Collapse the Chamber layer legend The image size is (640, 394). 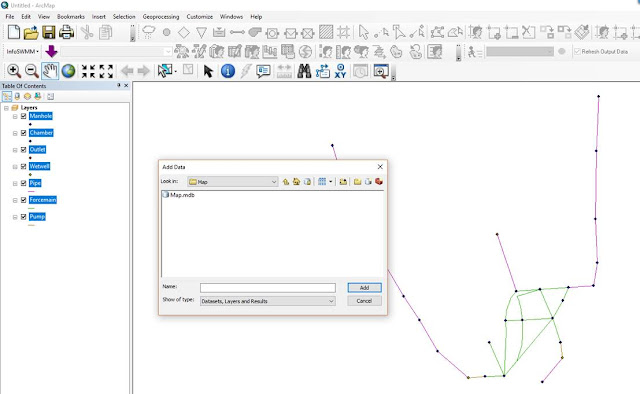click(x=15, y=133)
